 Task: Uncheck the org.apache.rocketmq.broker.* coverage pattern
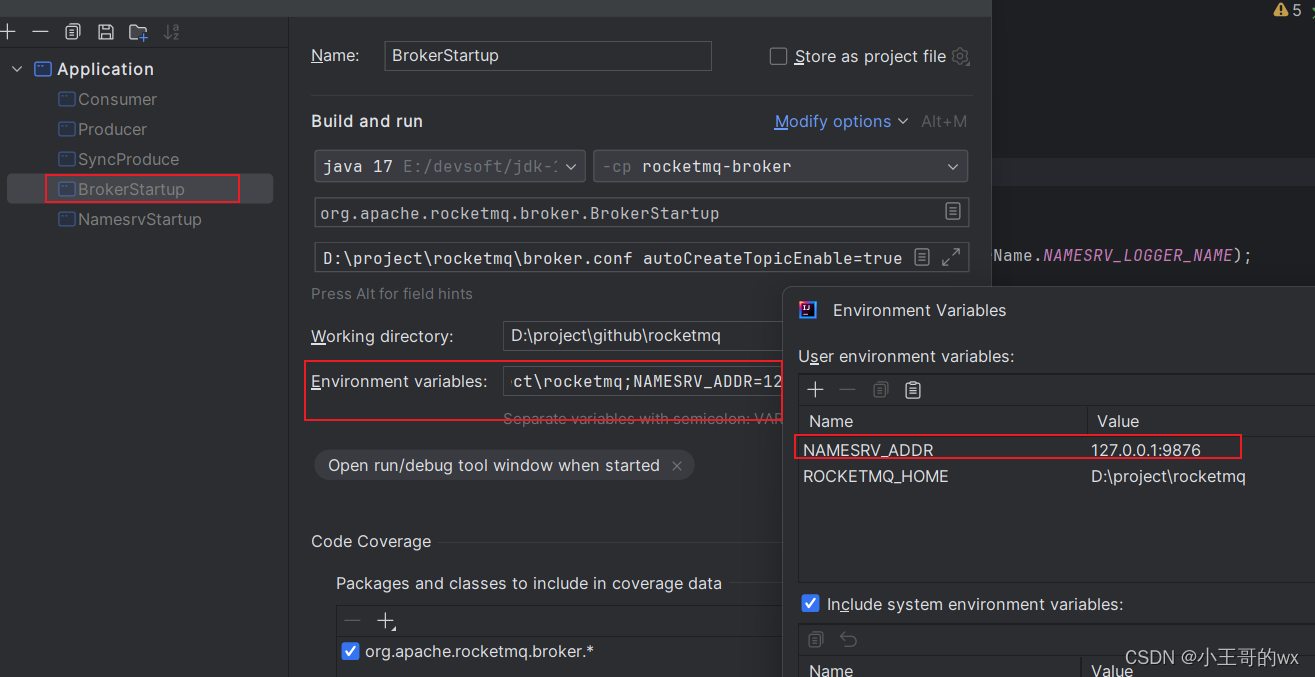pos(350,651)
